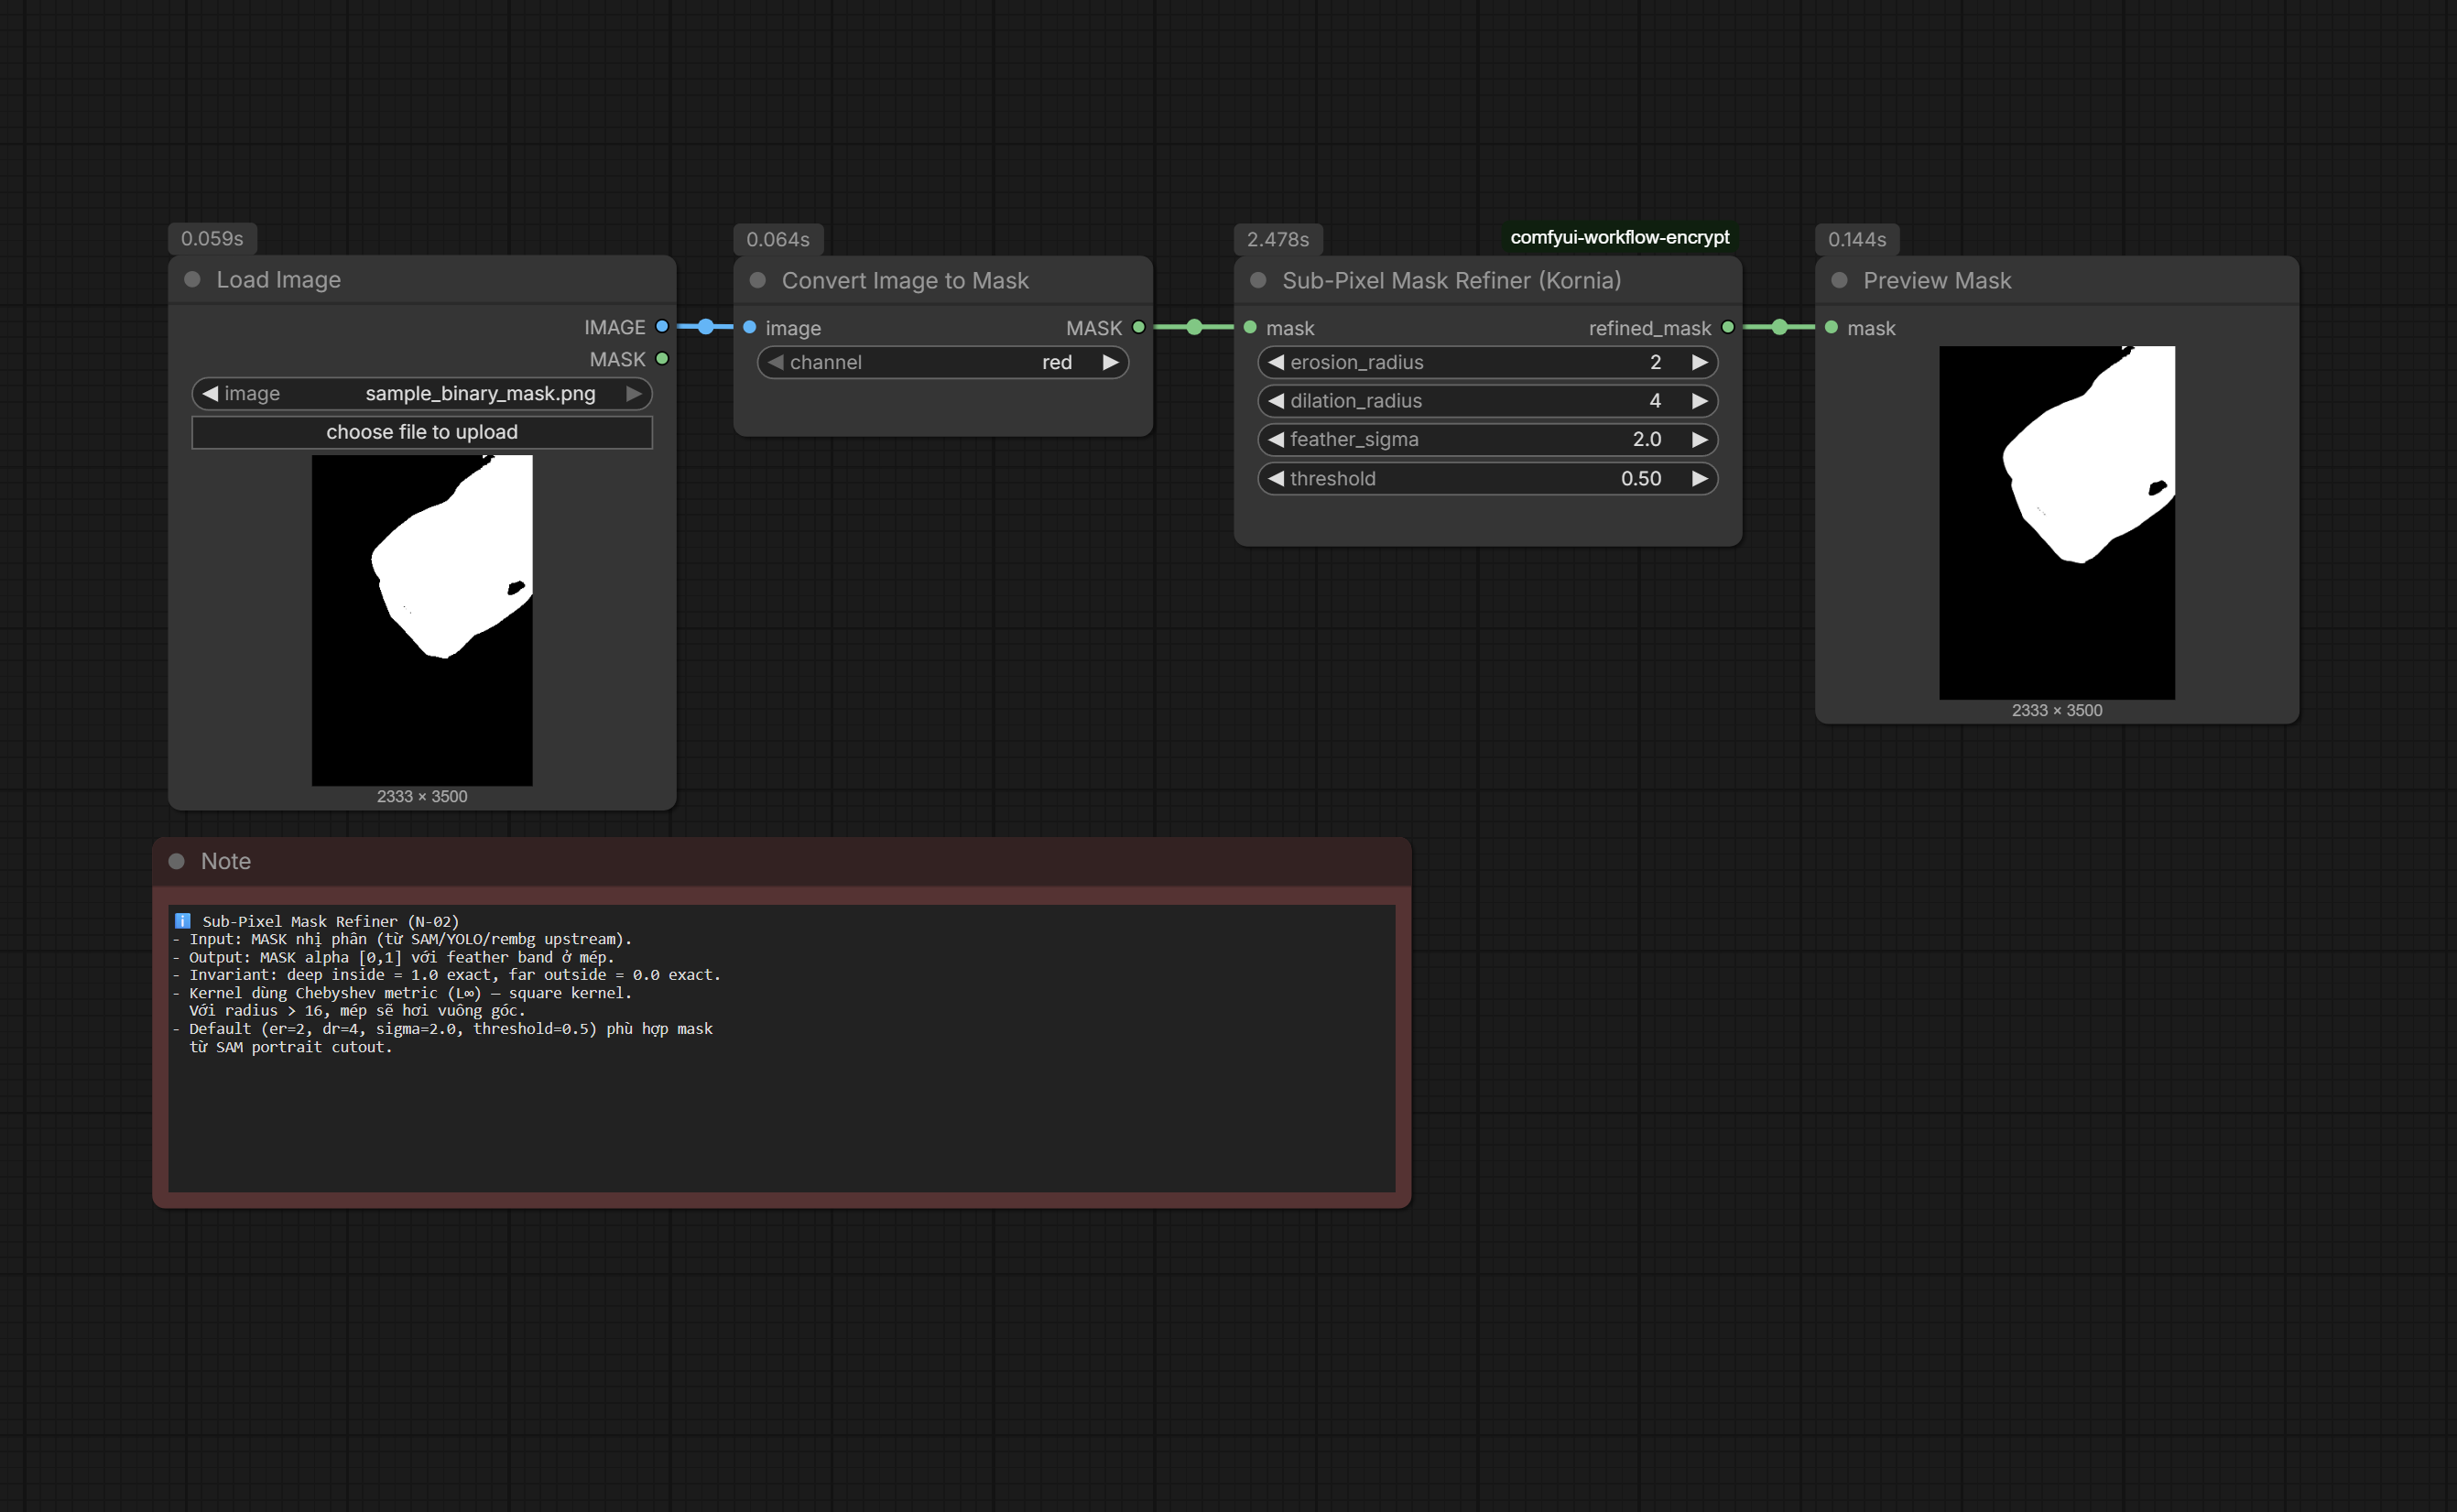Screen dimensions: 2457x1512
Task: Click the dilation_radius value field
Action: (x=1488, y=401)
